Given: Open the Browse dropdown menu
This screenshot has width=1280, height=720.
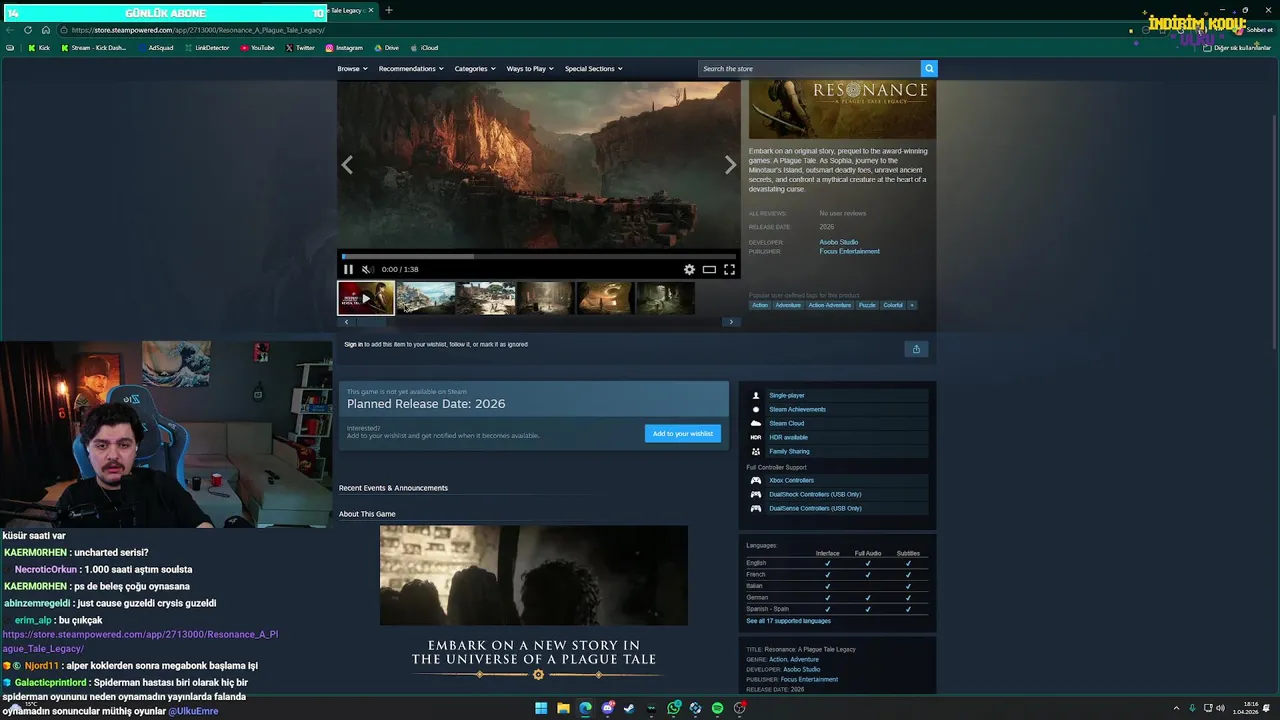Looking at the screenshot, I should pyautogui.click(x=352, y=68).
